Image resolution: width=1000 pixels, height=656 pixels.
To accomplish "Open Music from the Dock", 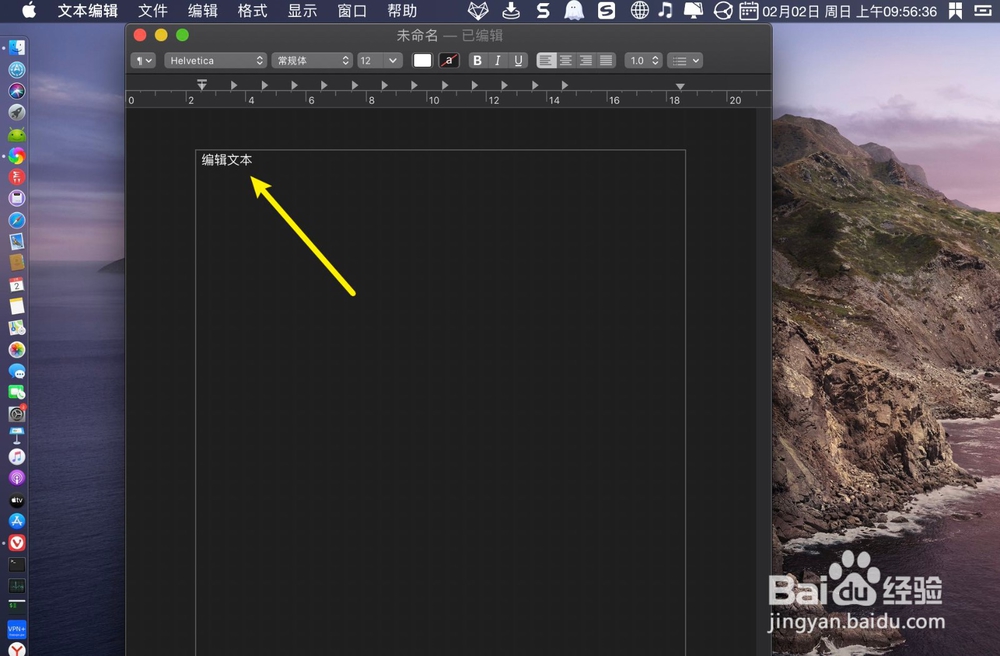I will click(x=17, y=456).
